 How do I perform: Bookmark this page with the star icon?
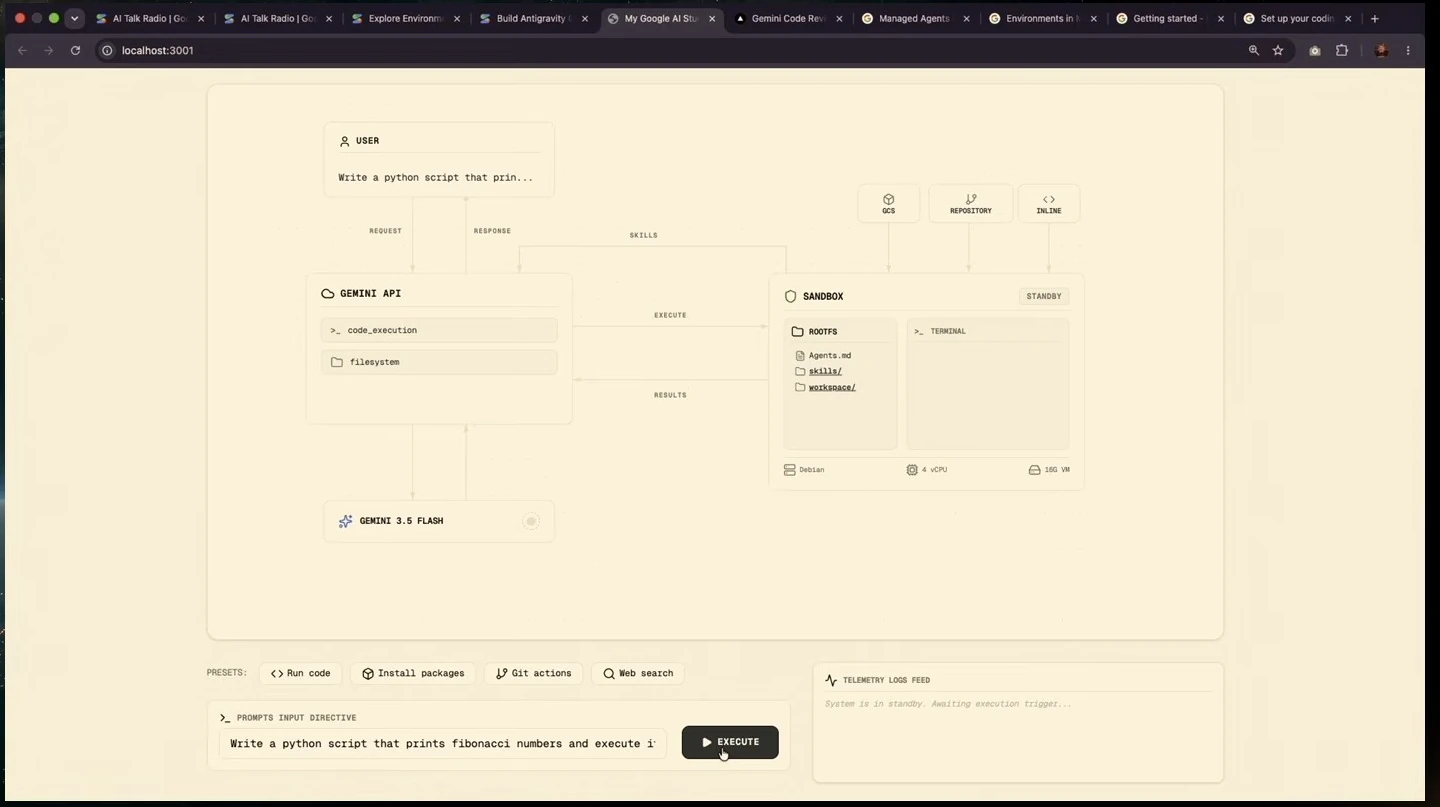[1278, 50]
